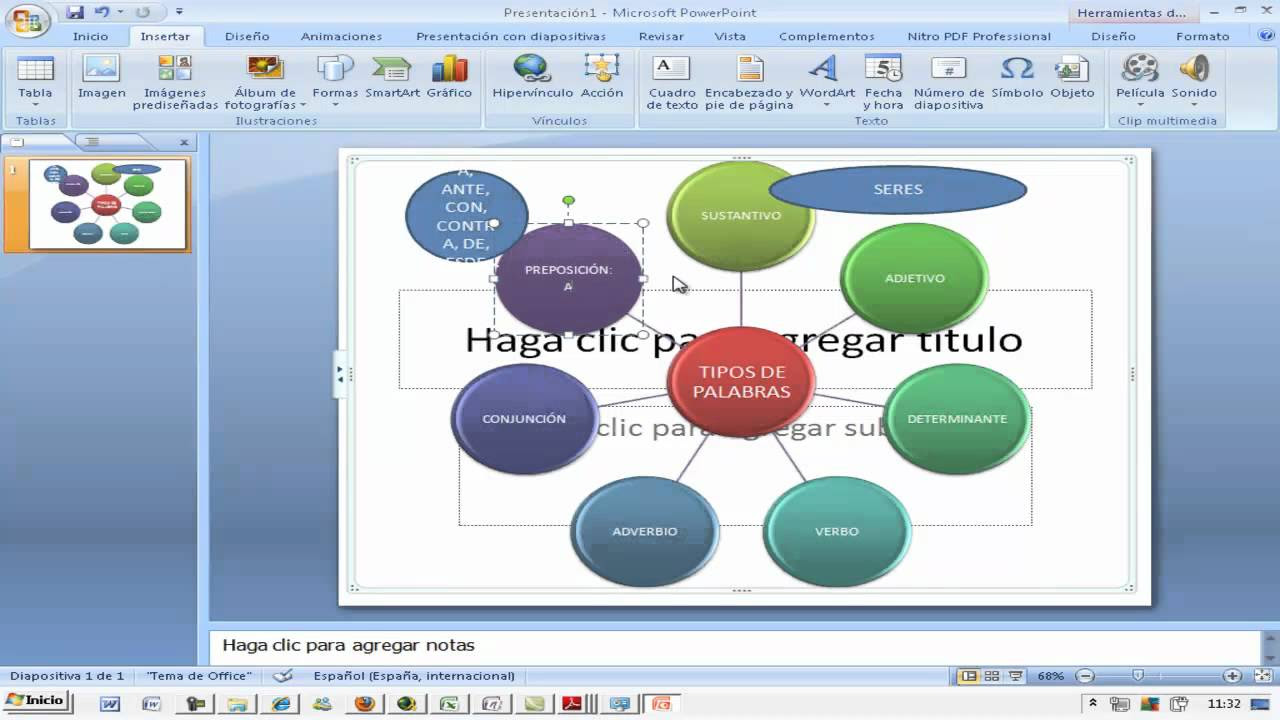This screenshot has width=1280, height=720.
Task: Switch to Normal view
Action: [x=968, y=676]
